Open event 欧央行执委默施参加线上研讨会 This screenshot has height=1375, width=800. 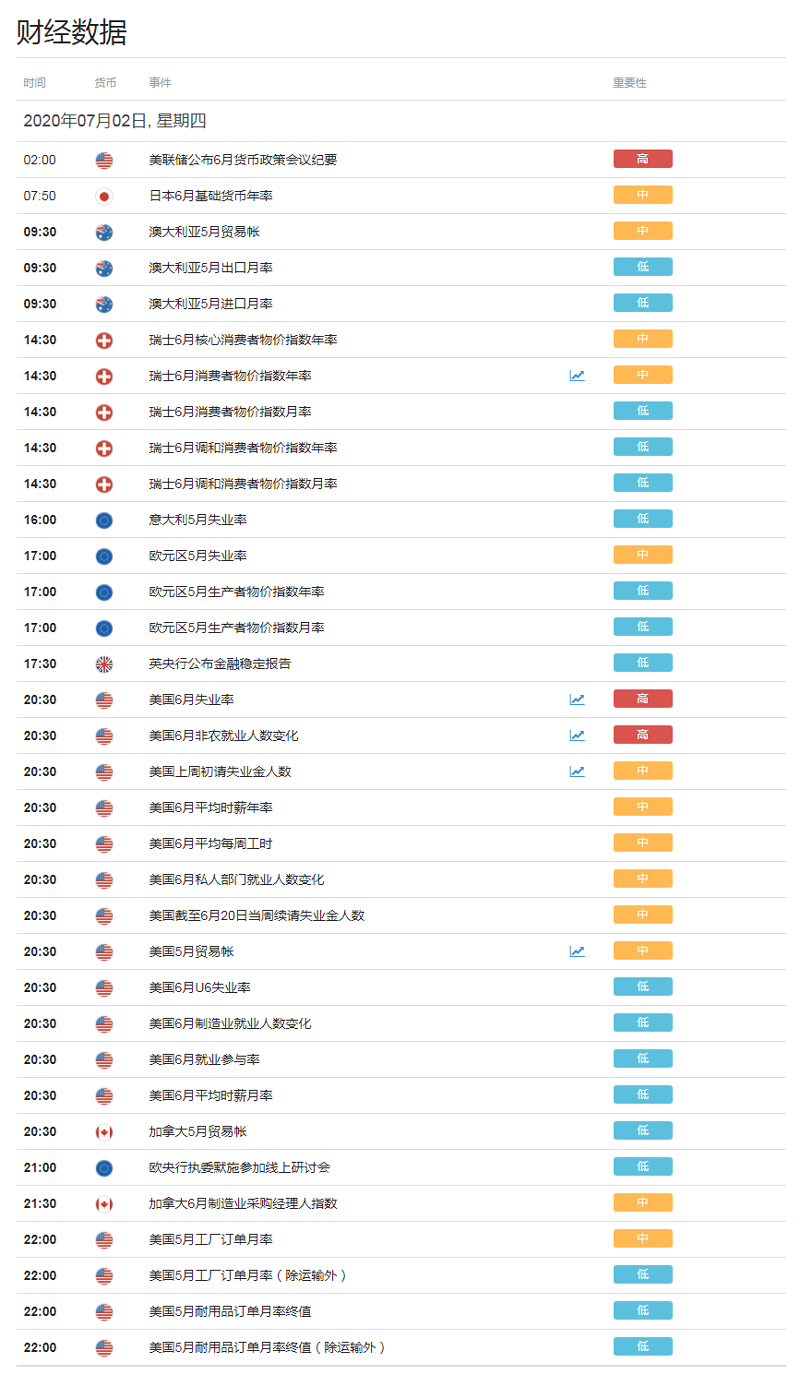pyautogui.click(x=239, y=1168)
